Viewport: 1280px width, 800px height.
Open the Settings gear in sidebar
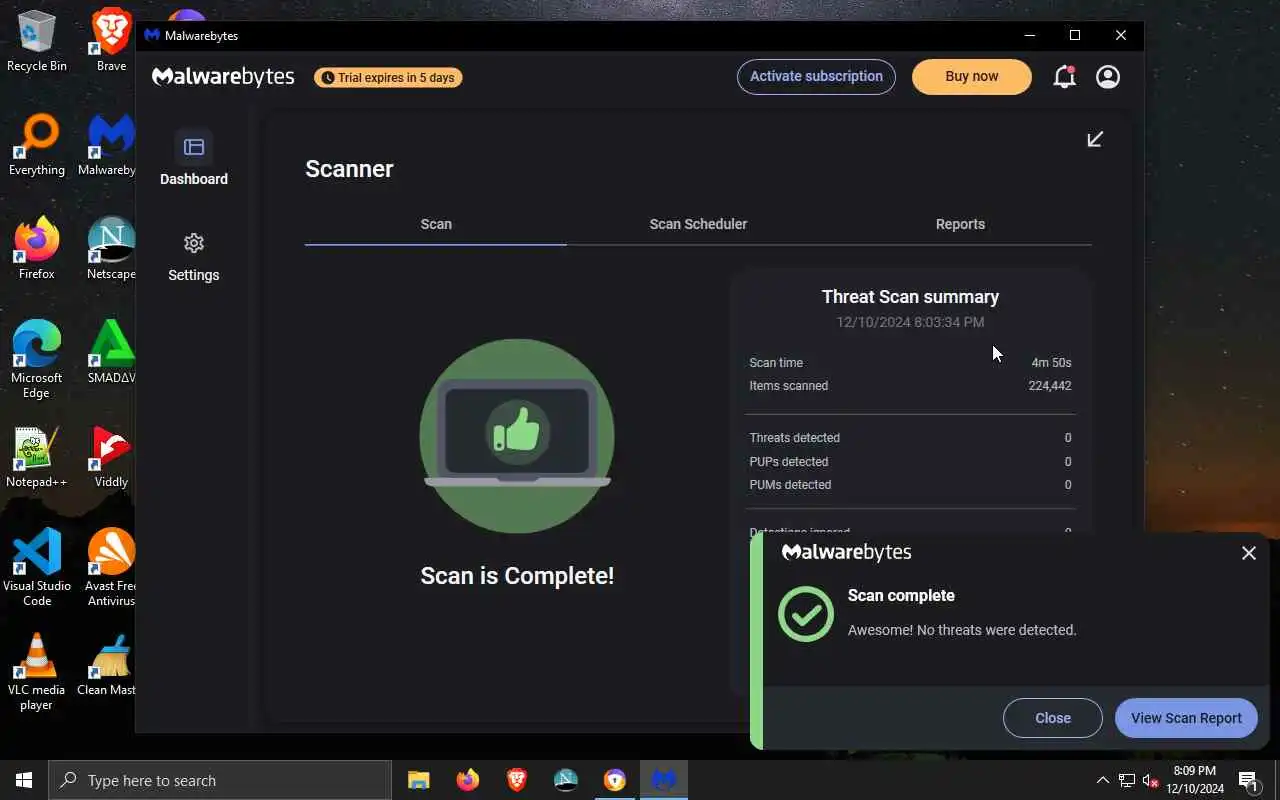click(194, 243)
